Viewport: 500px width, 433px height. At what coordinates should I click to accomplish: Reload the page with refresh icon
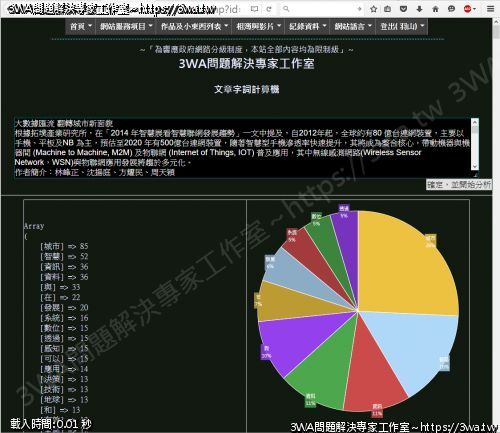(x=269, y=9)
